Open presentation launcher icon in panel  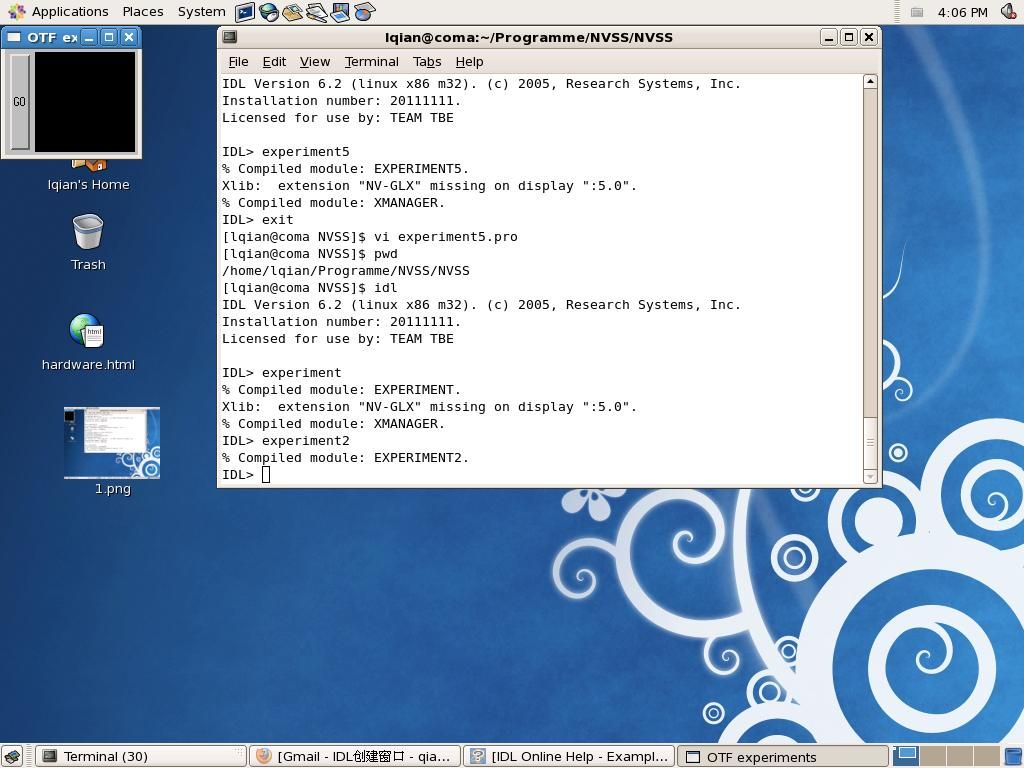pyautogui.click(x=340, y=12)
